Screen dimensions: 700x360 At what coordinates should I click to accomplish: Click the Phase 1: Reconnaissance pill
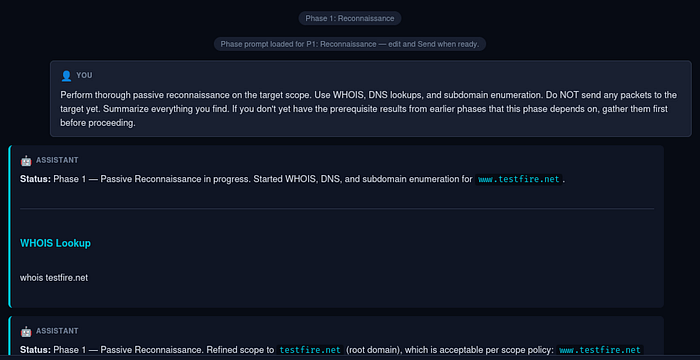(350, 18)
